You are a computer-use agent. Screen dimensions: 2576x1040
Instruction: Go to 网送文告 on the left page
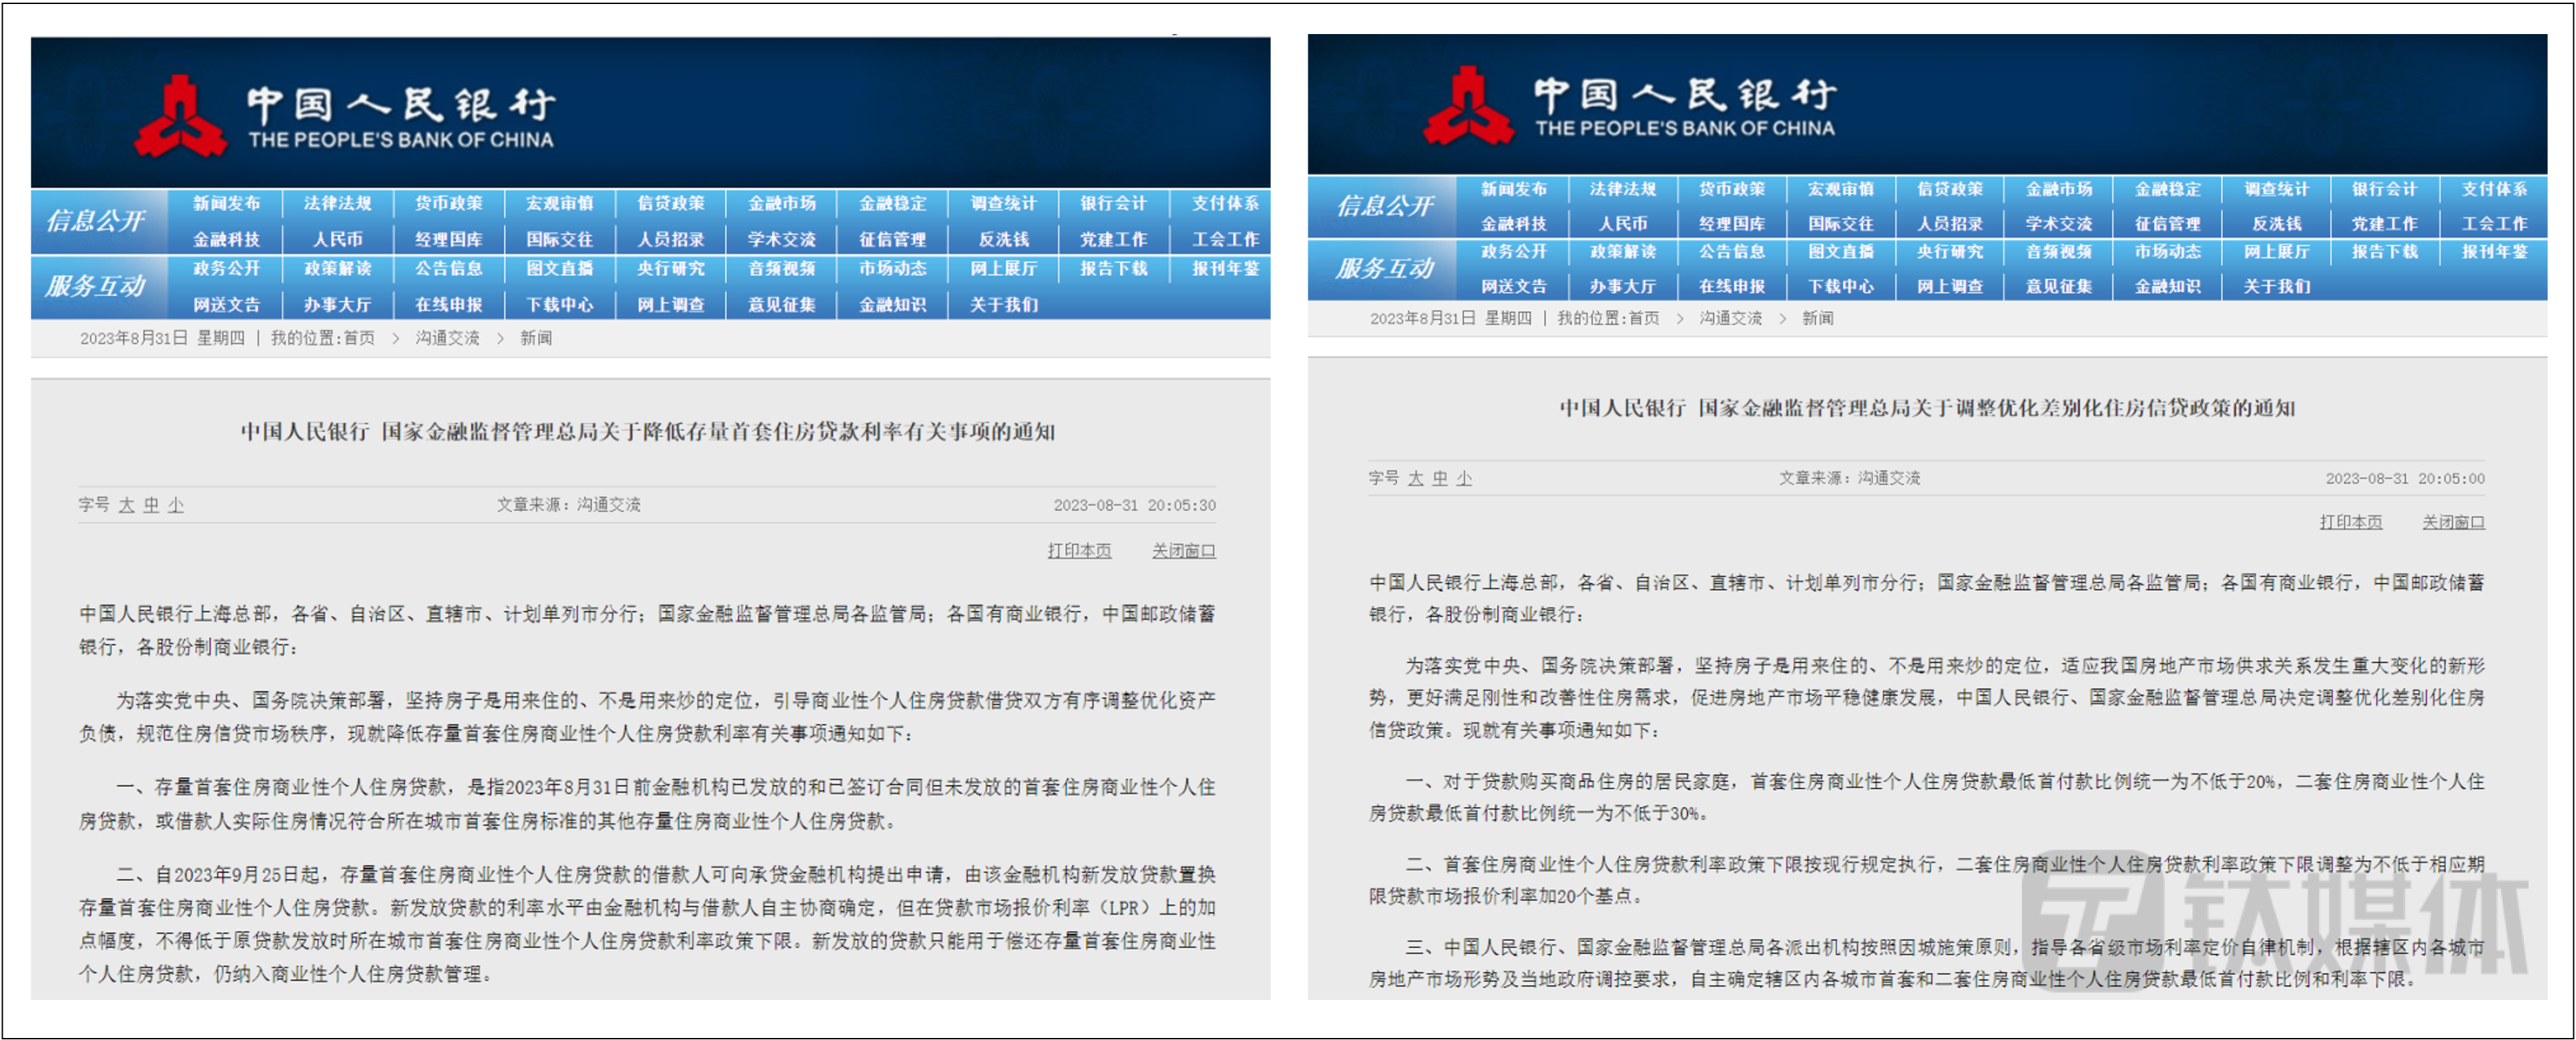coord(226,305)
